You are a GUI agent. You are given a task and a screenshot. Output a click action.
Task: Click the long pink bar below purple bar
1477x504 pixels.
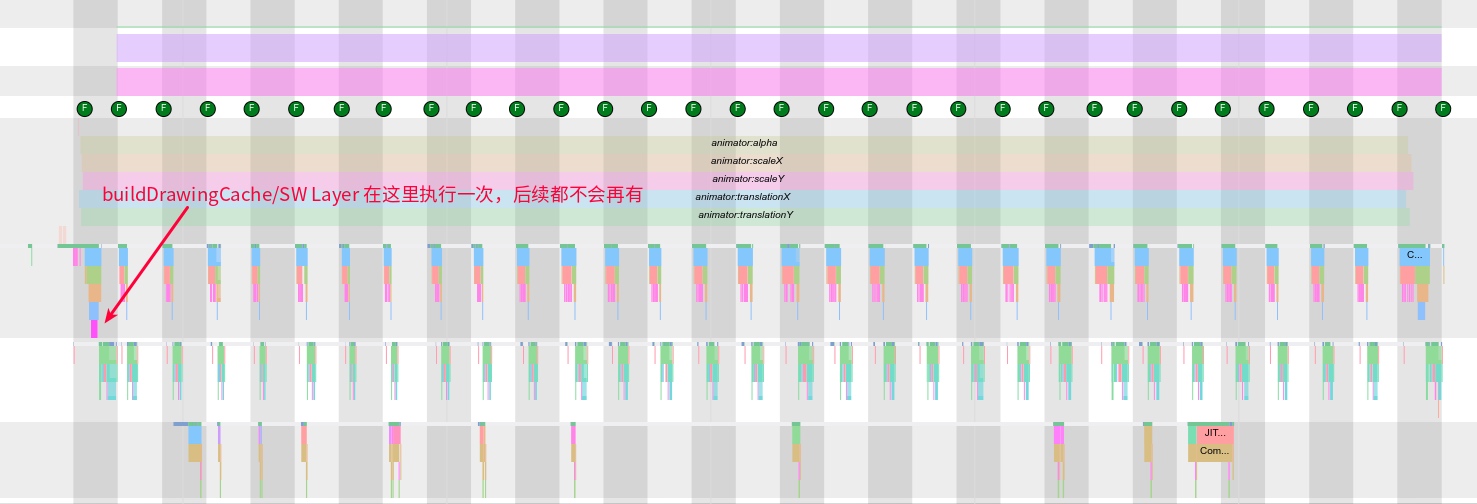(x=778, y=81)
